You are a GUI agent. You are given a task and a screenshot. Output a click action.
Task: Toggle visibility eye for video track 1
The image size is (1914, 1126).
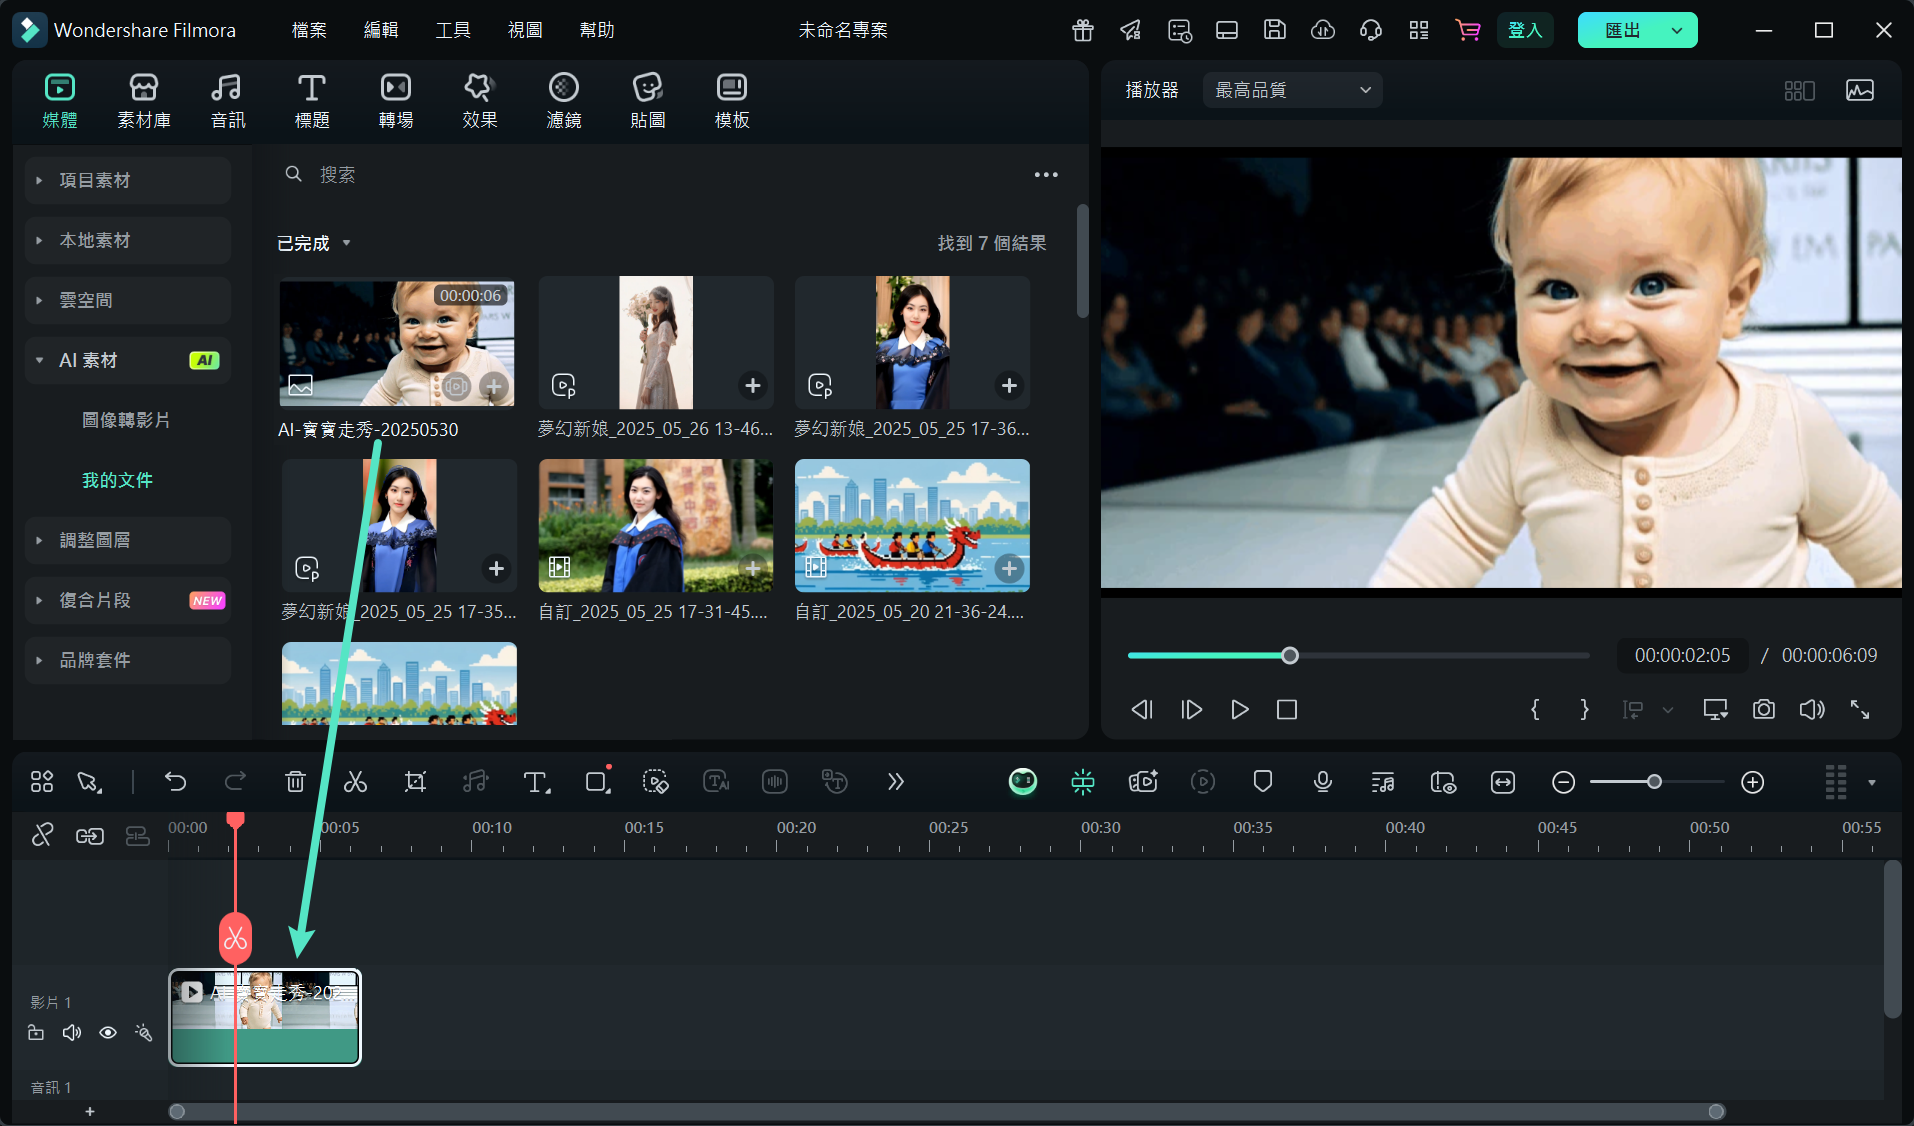(x=108, y=1033)
